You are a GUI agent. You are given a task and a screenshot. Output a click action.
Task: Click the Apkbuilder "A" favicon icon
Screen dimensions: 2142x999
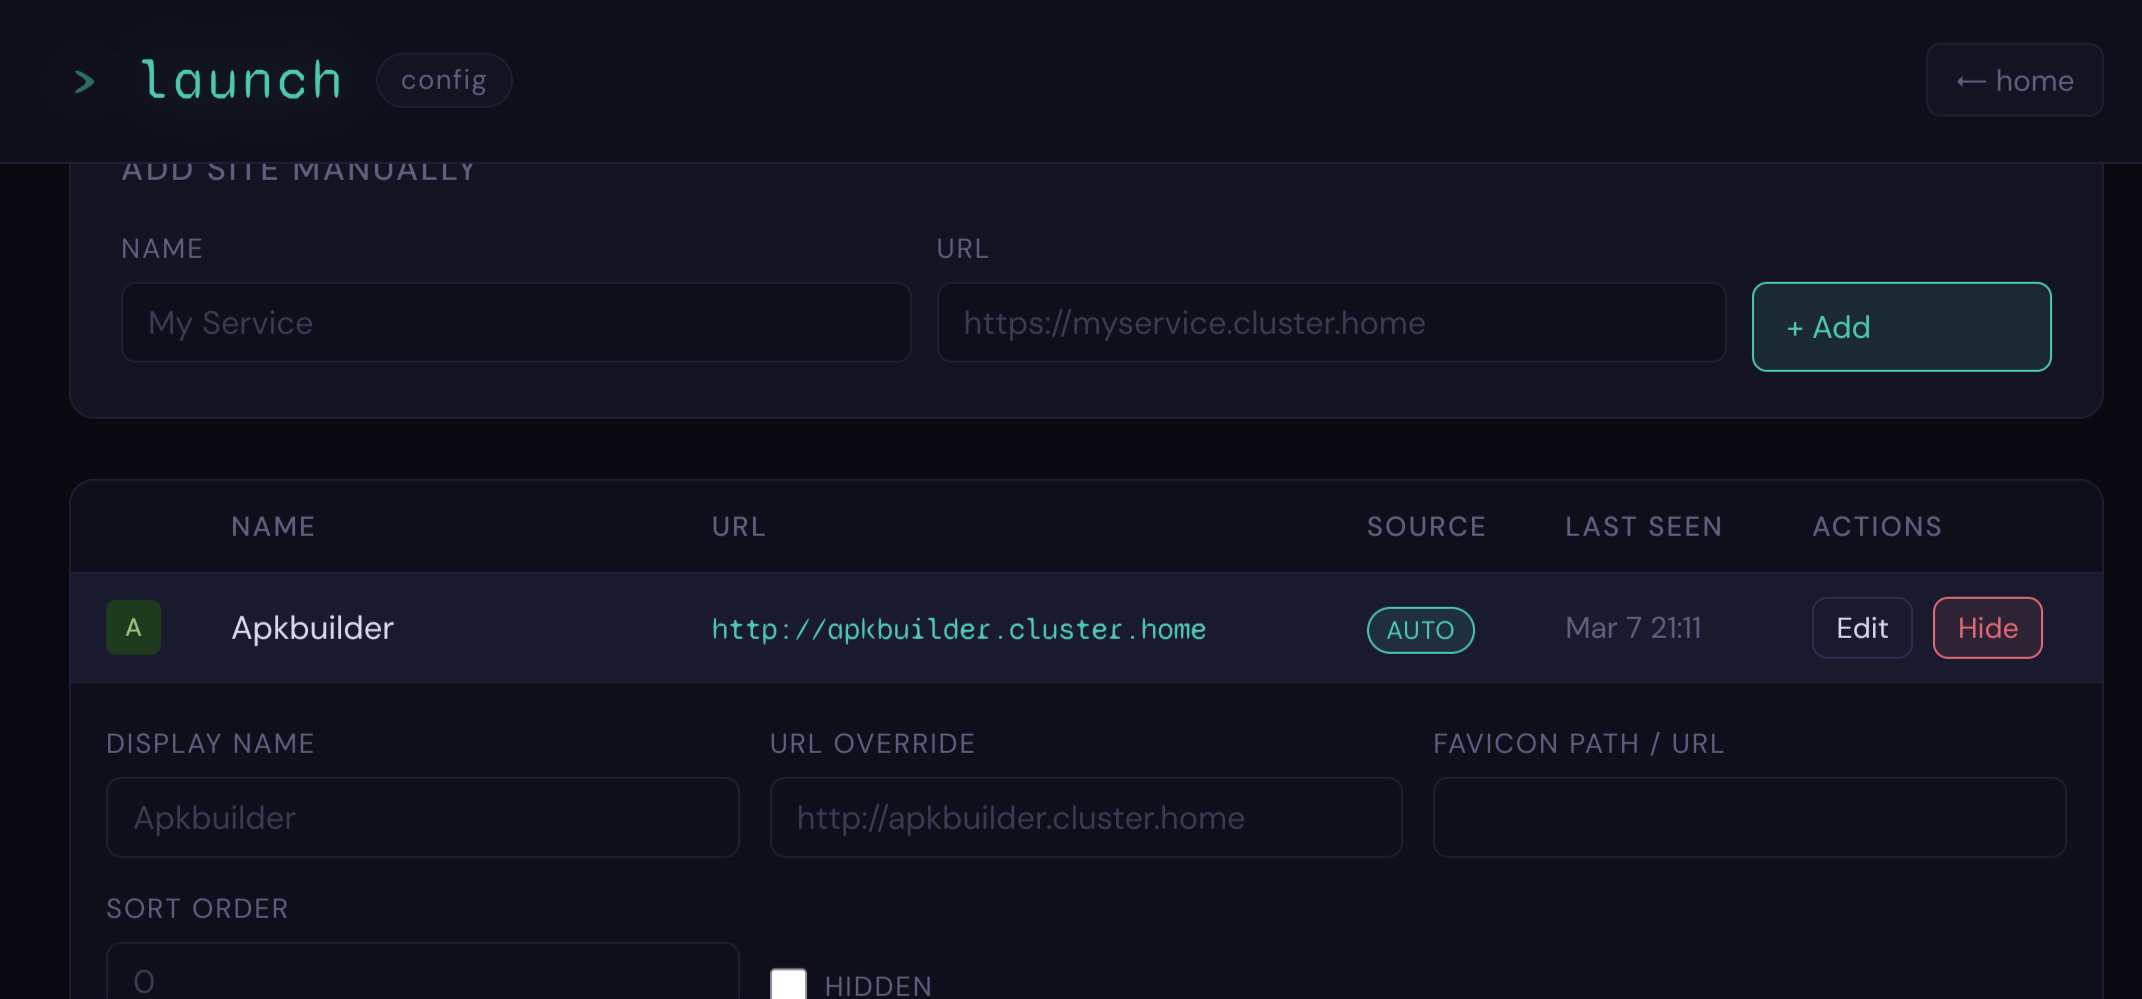pyautogui.click(x=133, y=628)
